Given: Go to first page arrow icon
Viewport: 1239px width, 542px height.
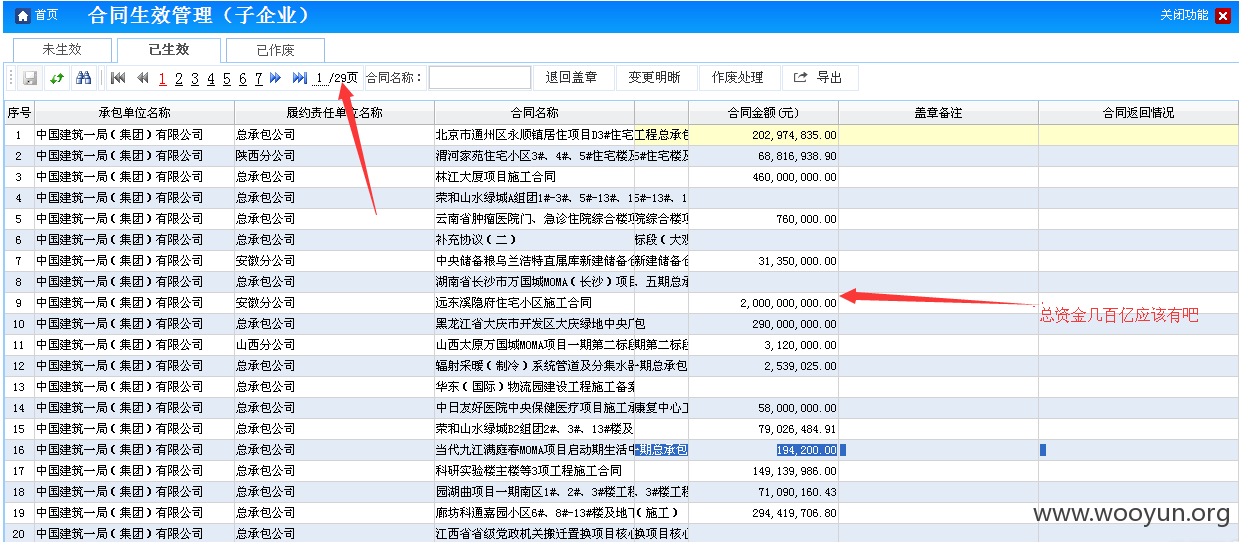Looking at the screenshot, I should (x=119, y=78).
